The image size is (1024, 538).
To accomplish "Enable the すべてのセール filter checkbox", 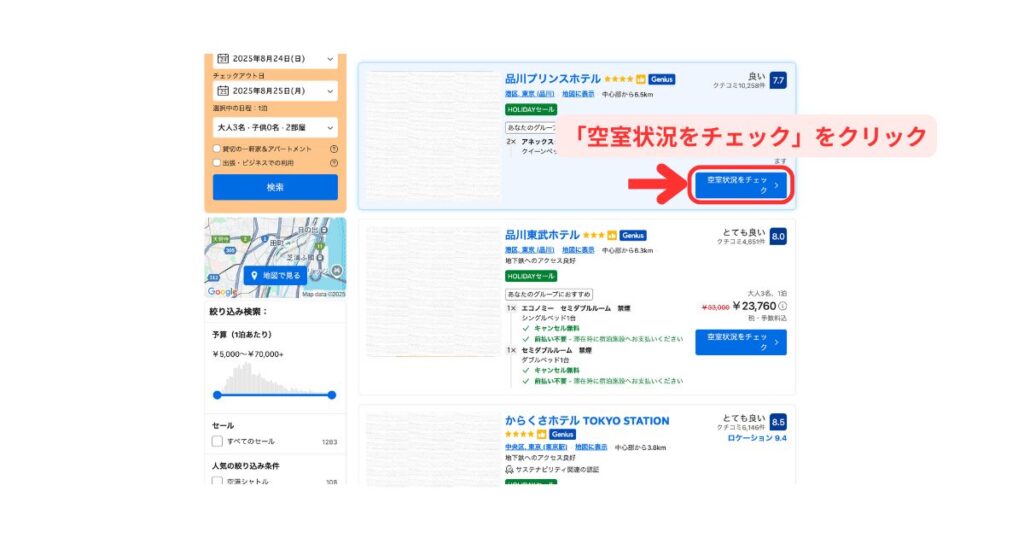I will tap(217, 441).
